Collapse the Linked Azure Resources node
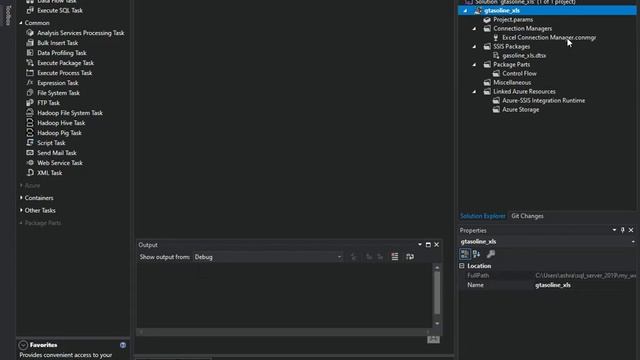The height and width of the screenshot is (360, 640). coord(474,91)
